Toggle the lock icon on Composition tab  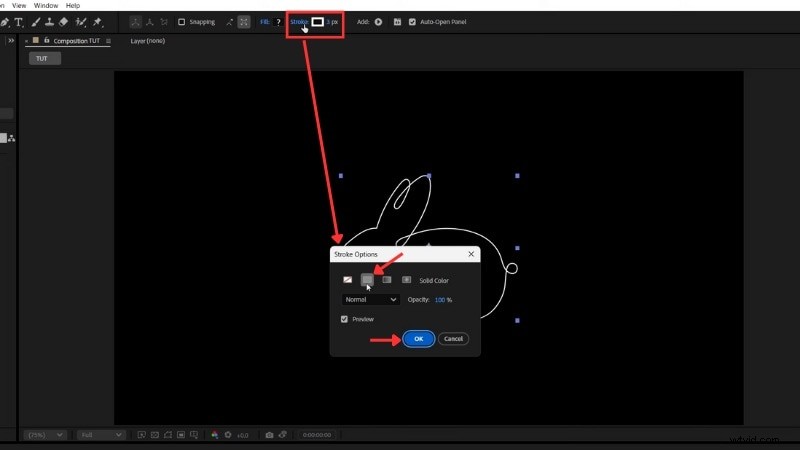coord(46,40)
